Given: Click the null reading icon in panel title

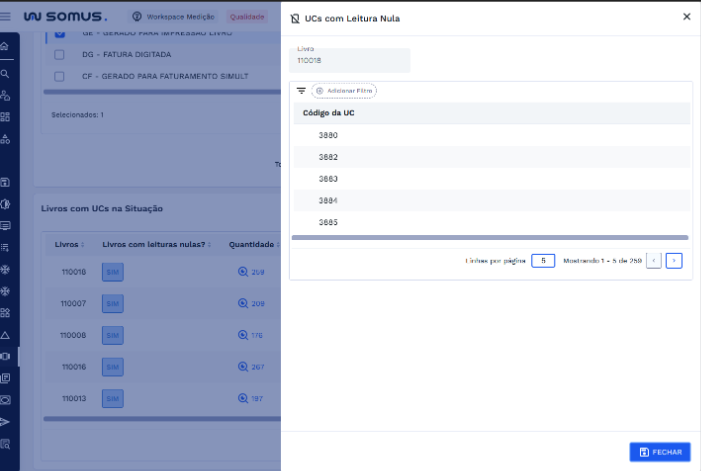Looking at the screenshot, I should [x=295, y=18].
